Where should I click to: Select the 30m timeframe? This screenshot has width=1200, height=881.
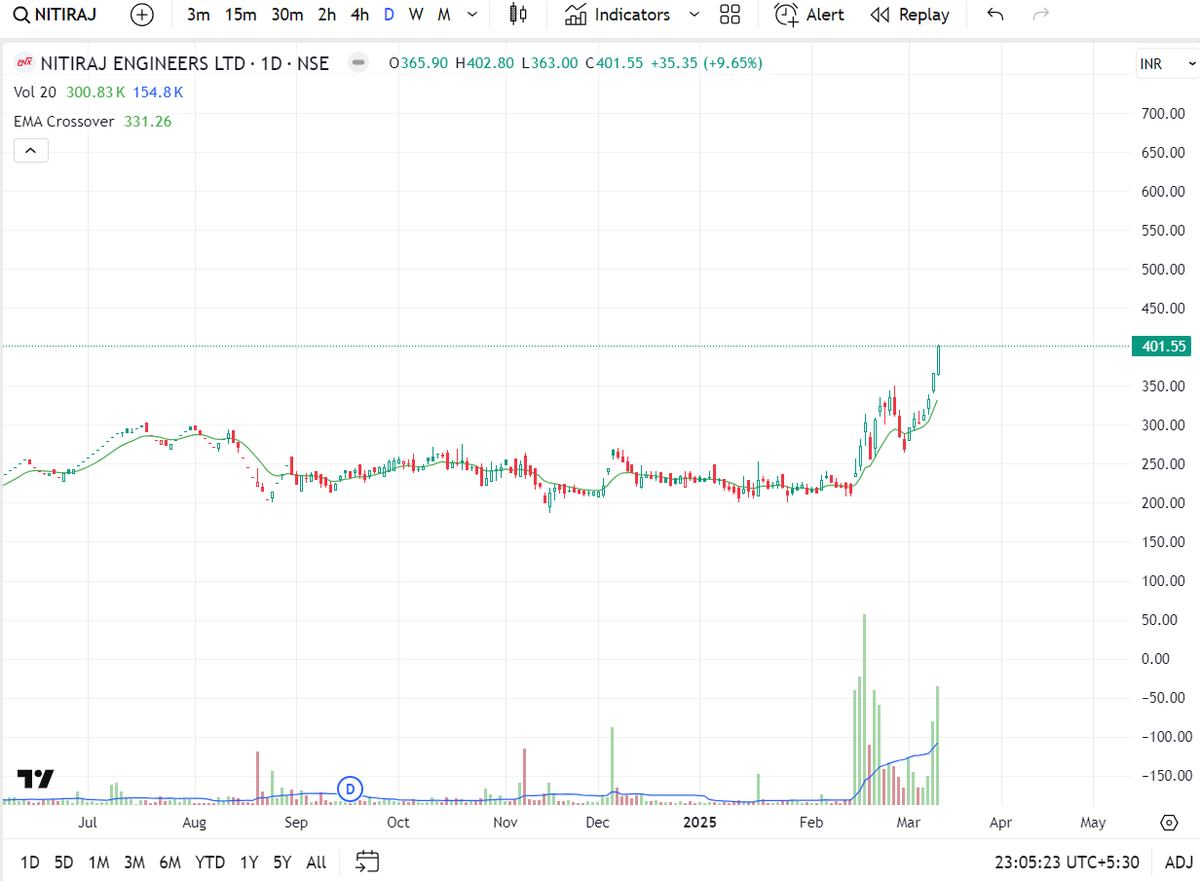[x=287, y=15]
